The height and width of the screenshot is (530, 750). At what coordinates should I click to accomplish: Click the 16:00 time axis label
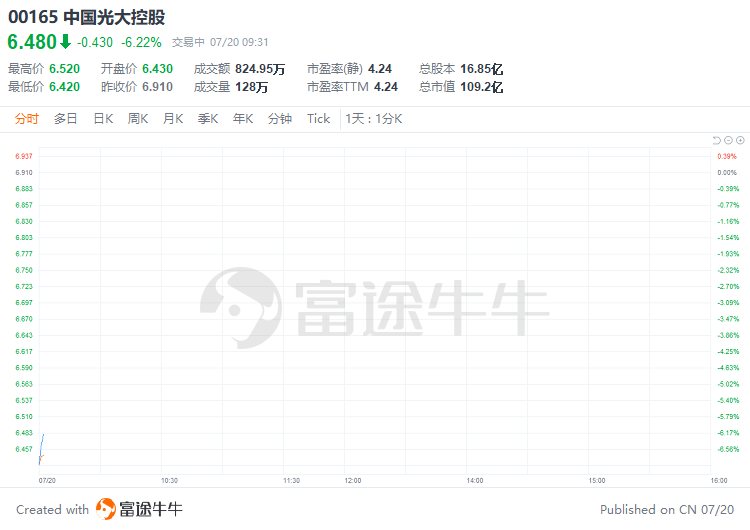718,481
